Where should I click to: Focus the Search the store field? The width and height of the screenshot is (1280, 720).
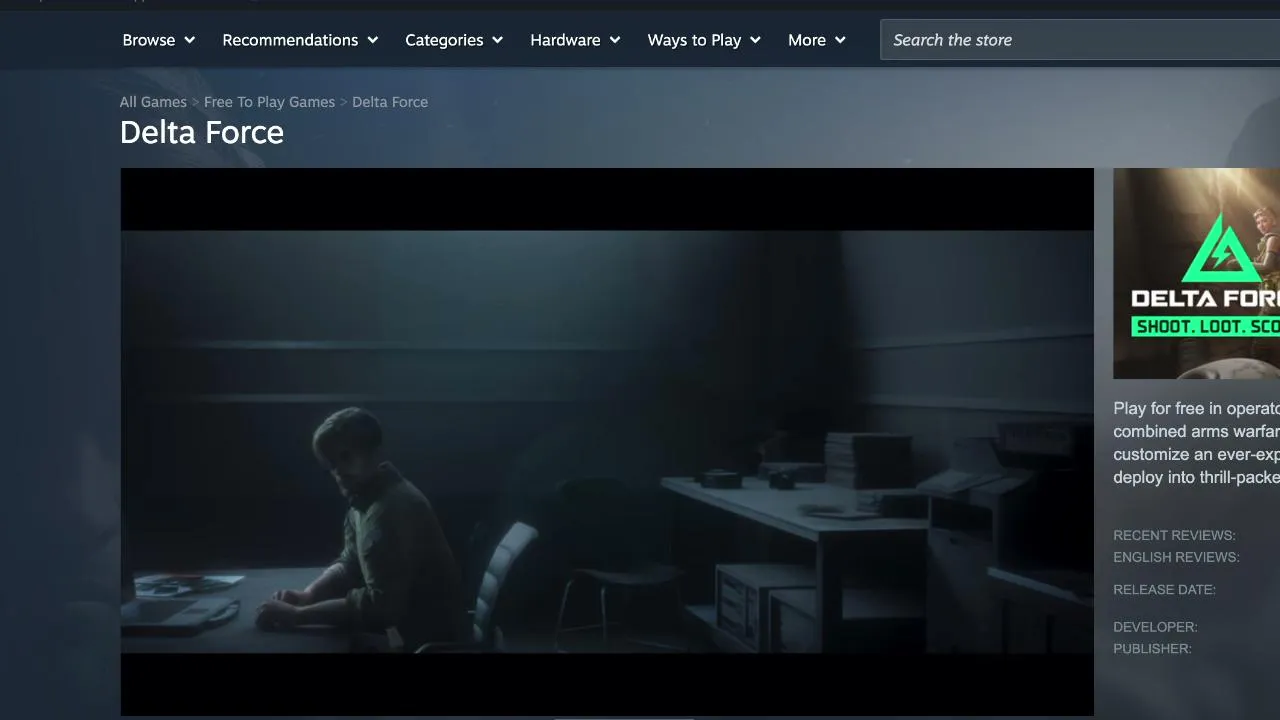(x=1080, y=40)
